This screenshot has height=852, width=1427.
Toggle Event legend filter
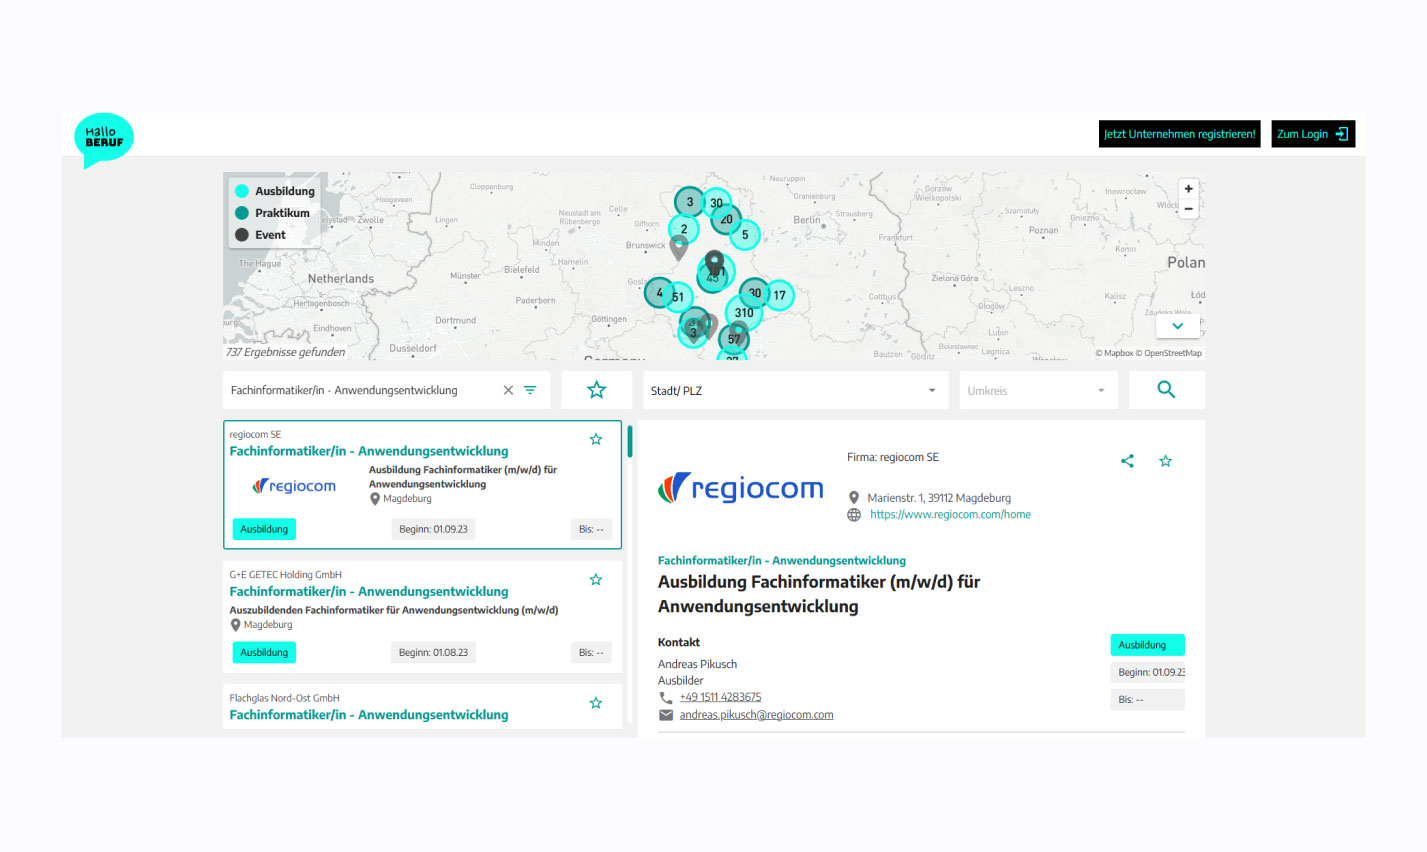point(261,235)
